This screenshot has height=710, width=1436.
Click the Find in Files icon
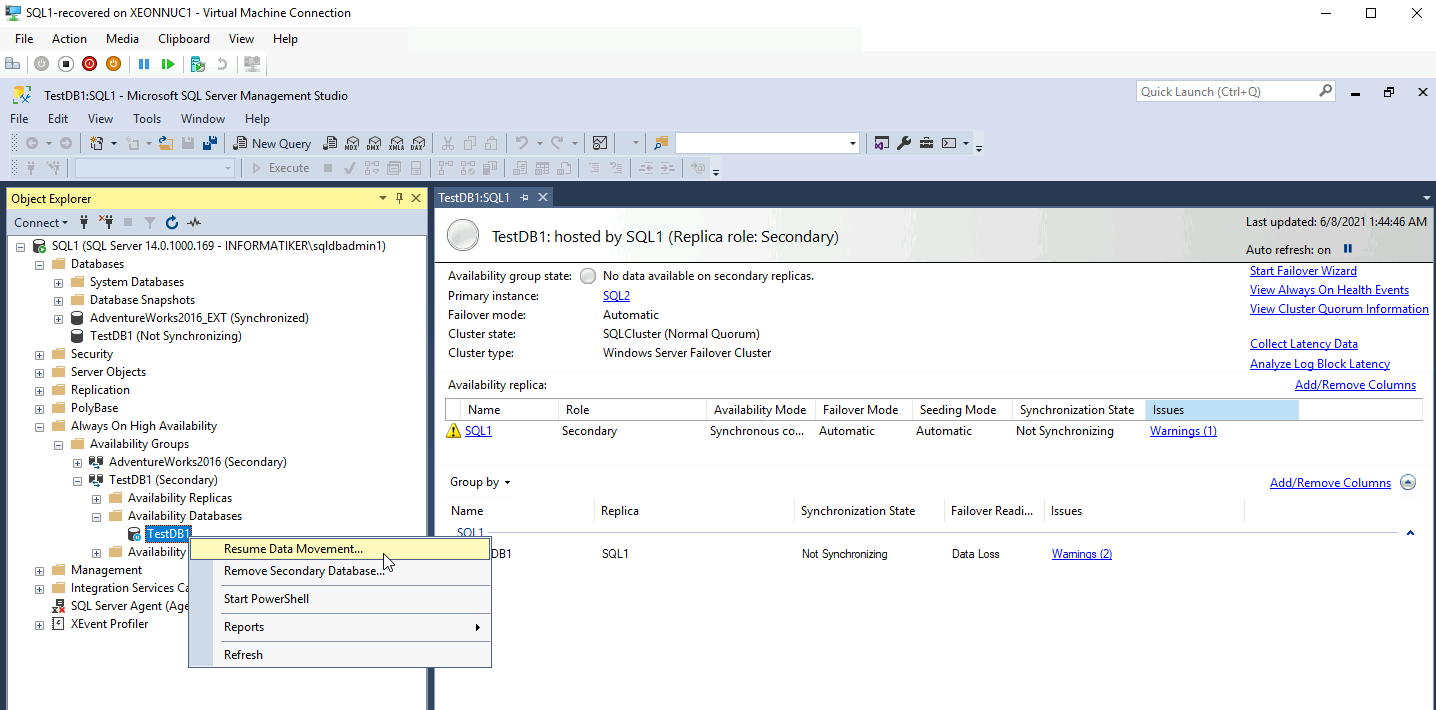tap(661, 143)
